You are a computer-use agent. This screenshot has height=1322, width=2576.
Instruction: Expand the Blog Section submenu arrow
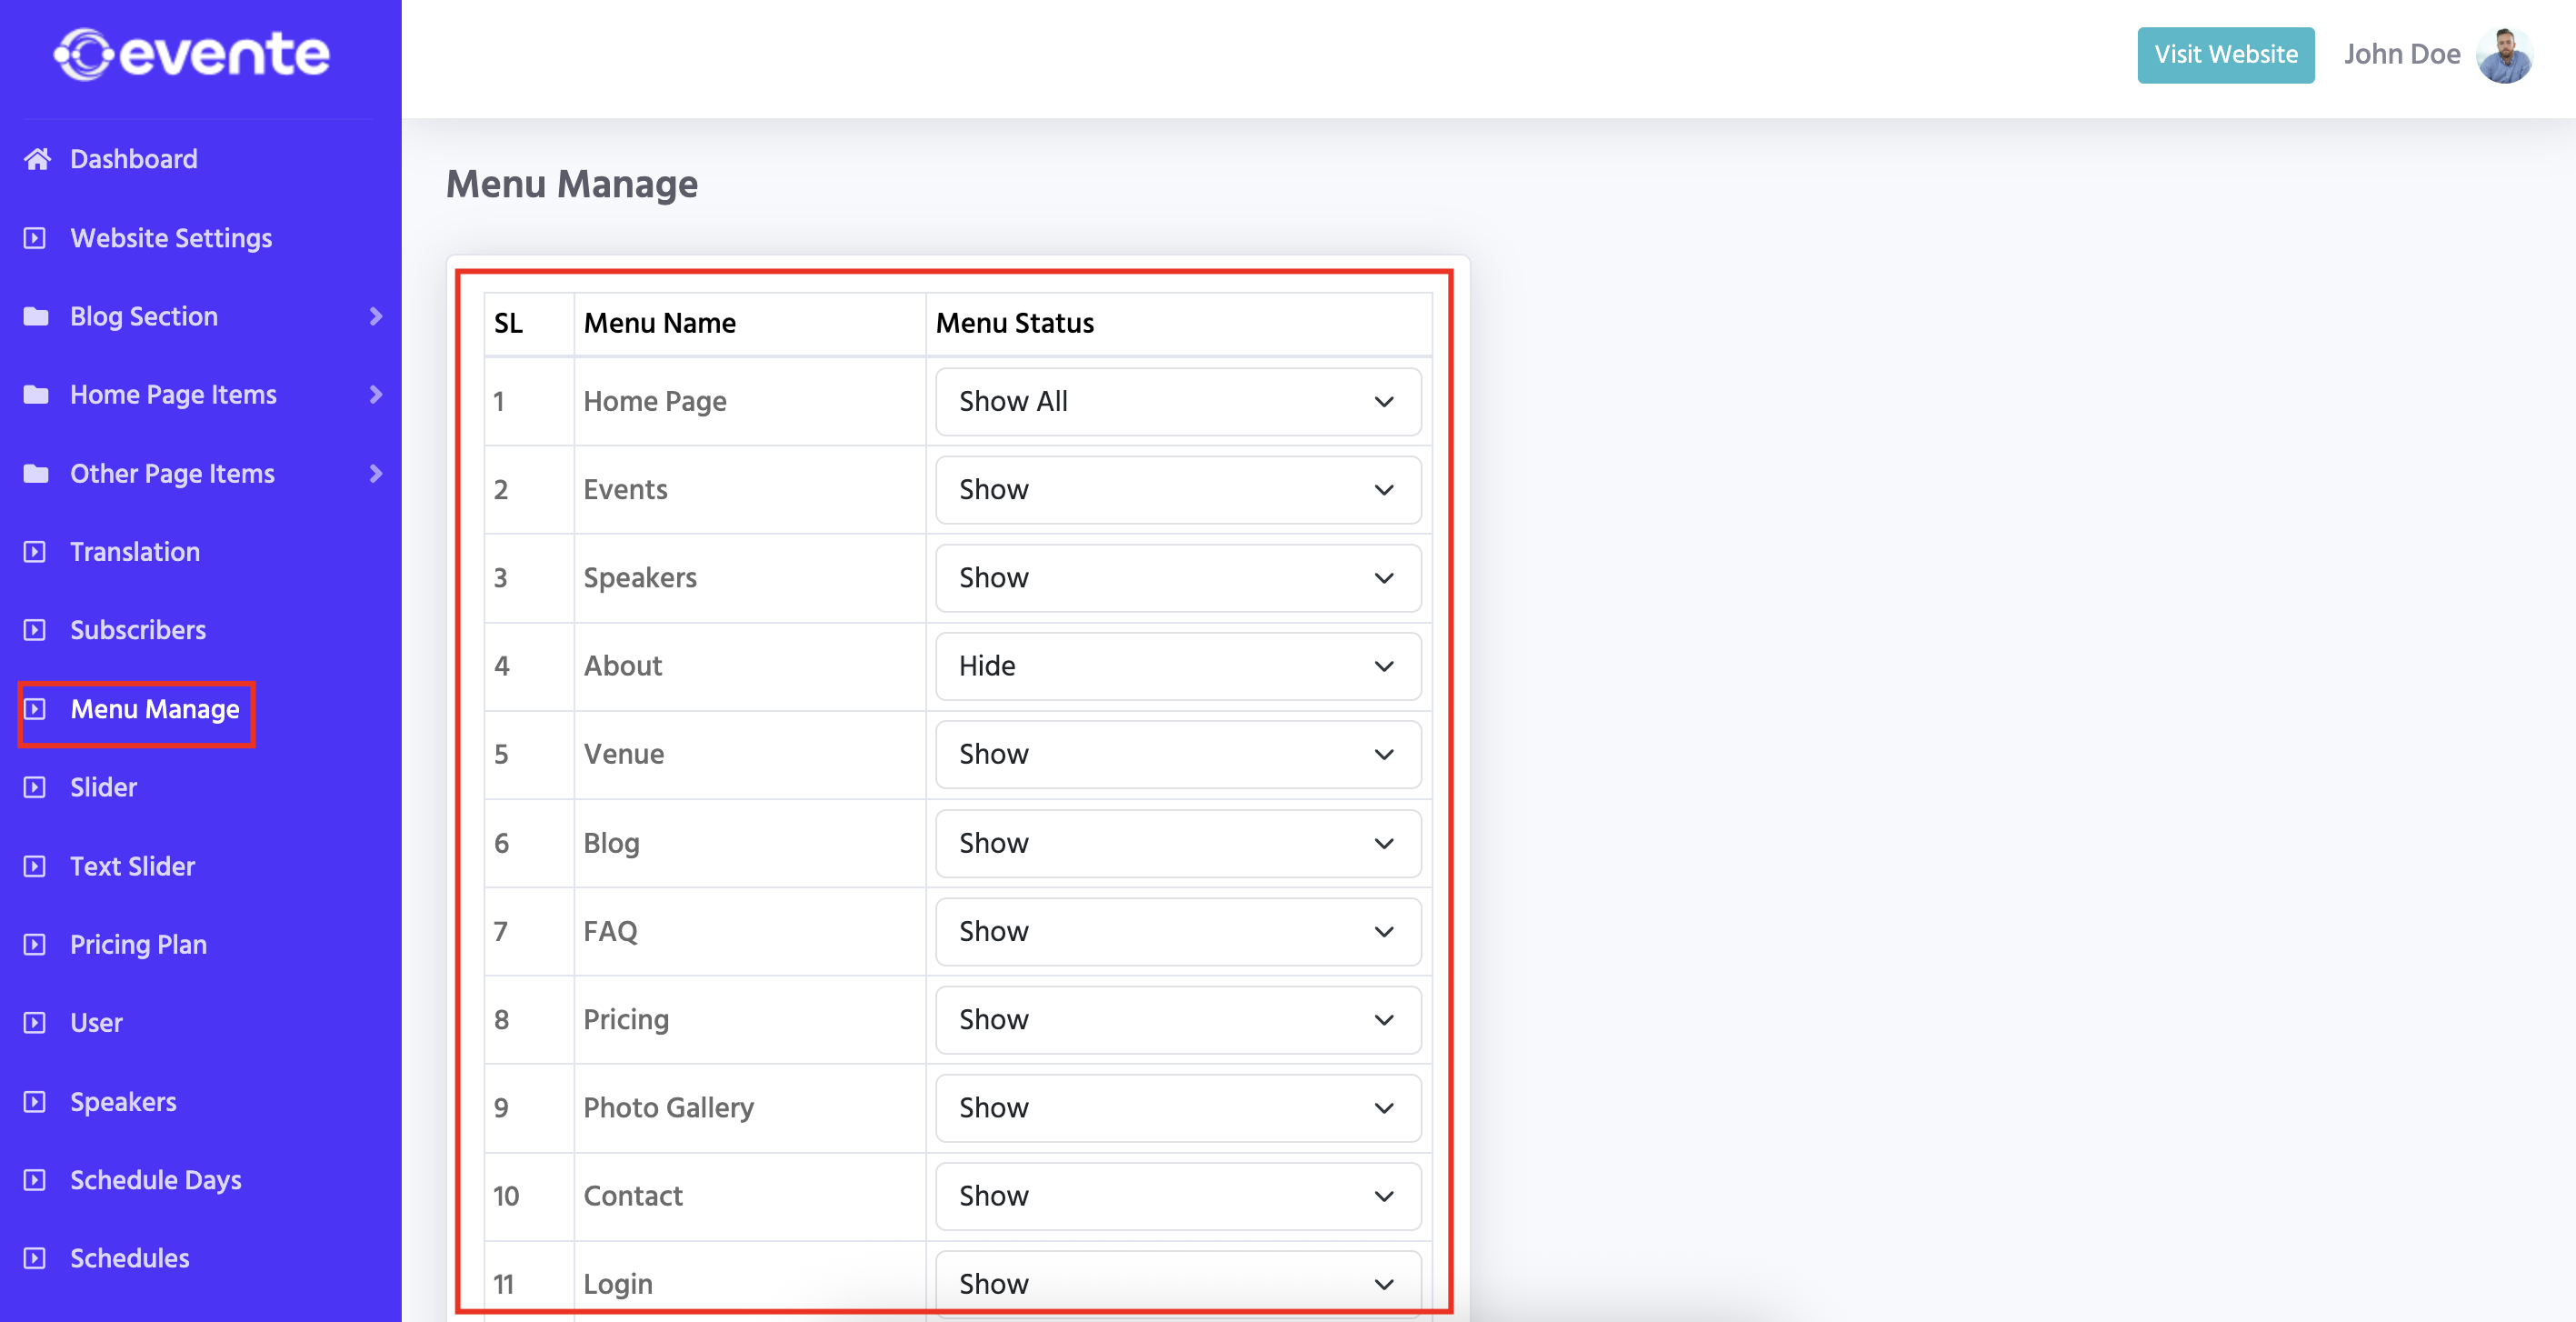[x=376, y=316]
